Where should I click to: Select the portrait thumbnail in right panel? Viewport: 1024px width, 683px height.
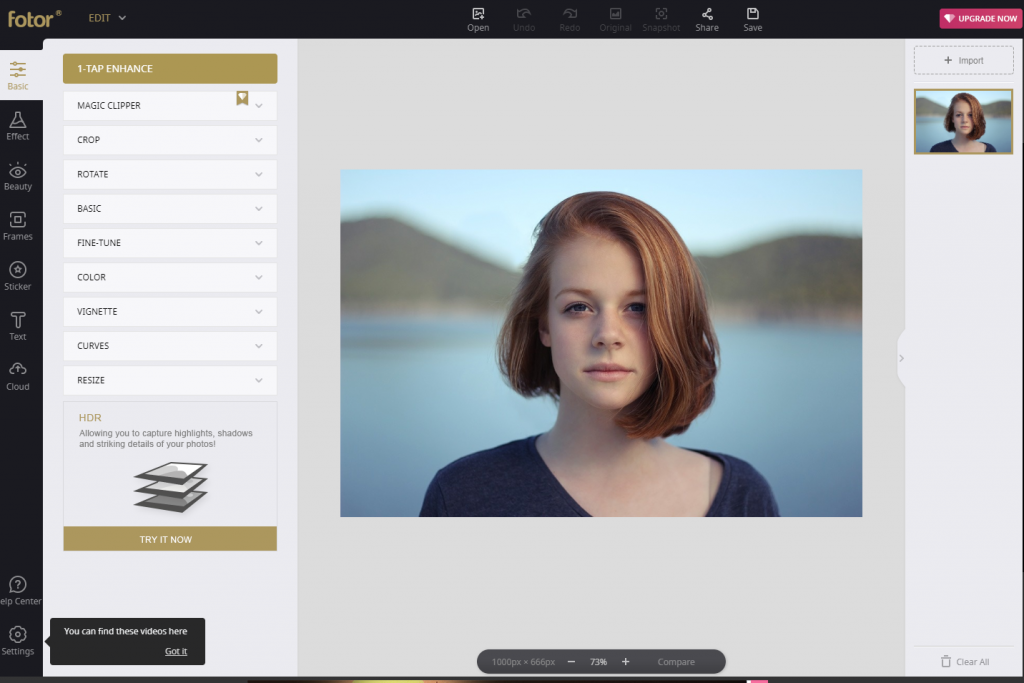[x=963, y=121]
